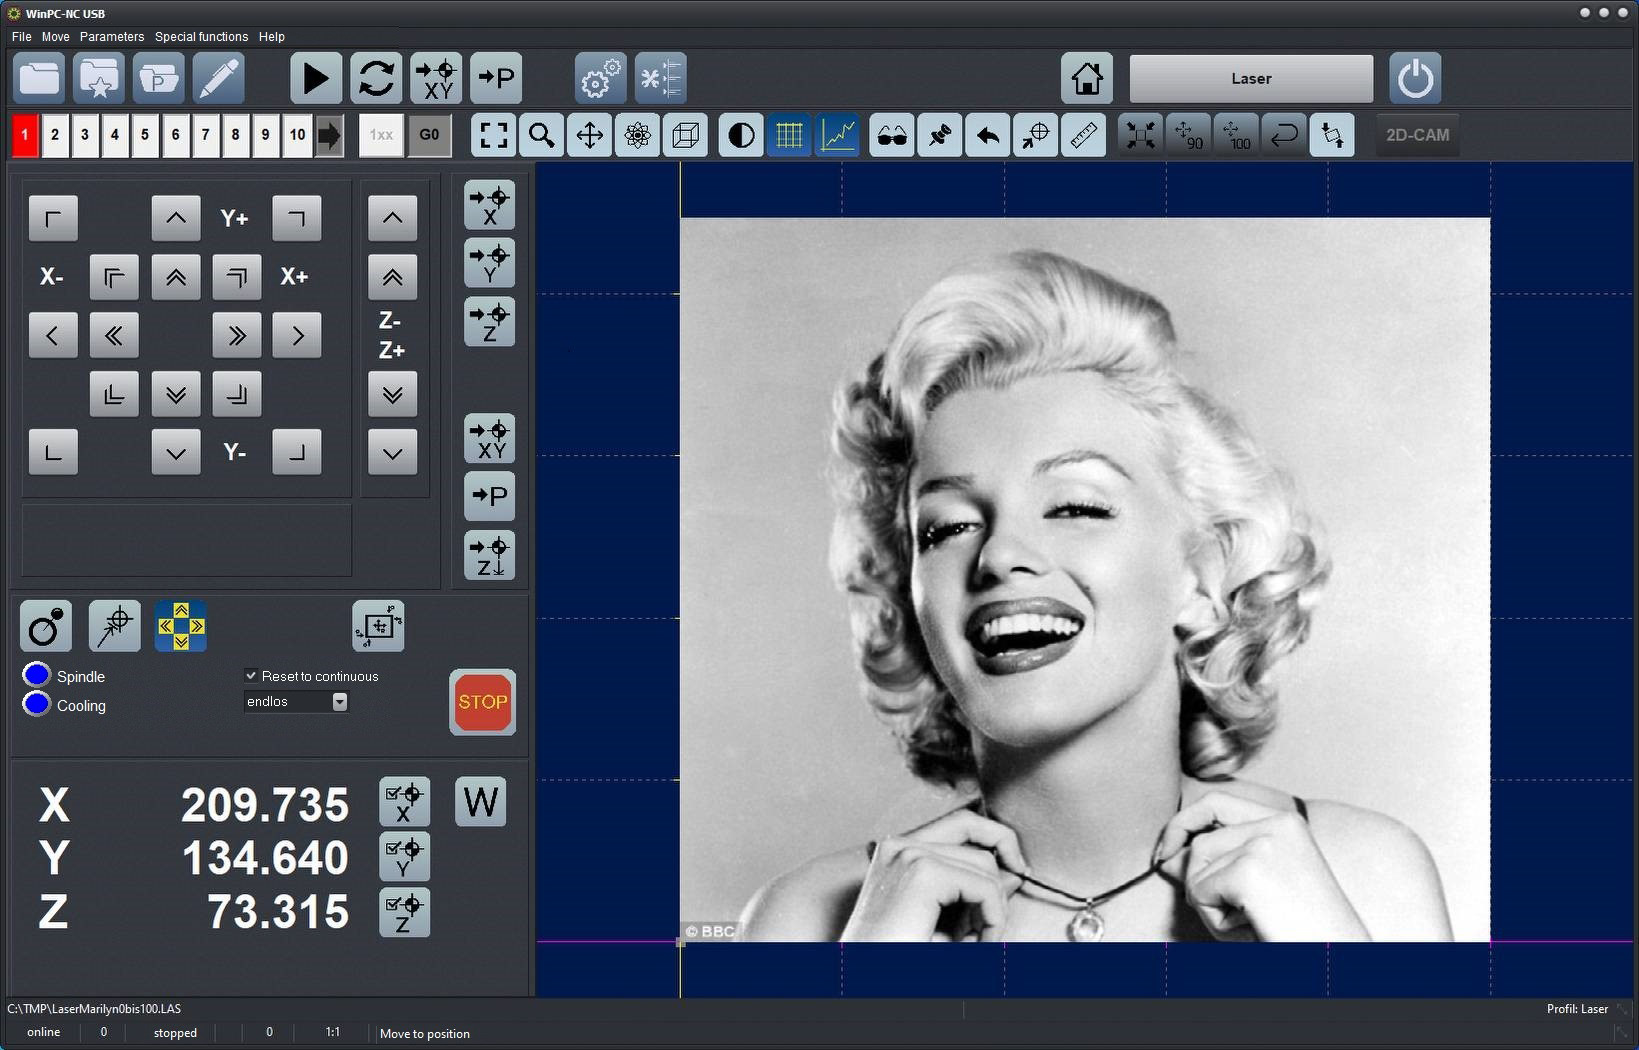Screen dimensions: 1639x1050
Task: Toggle the grid display icon
Action: coord(789,135)
